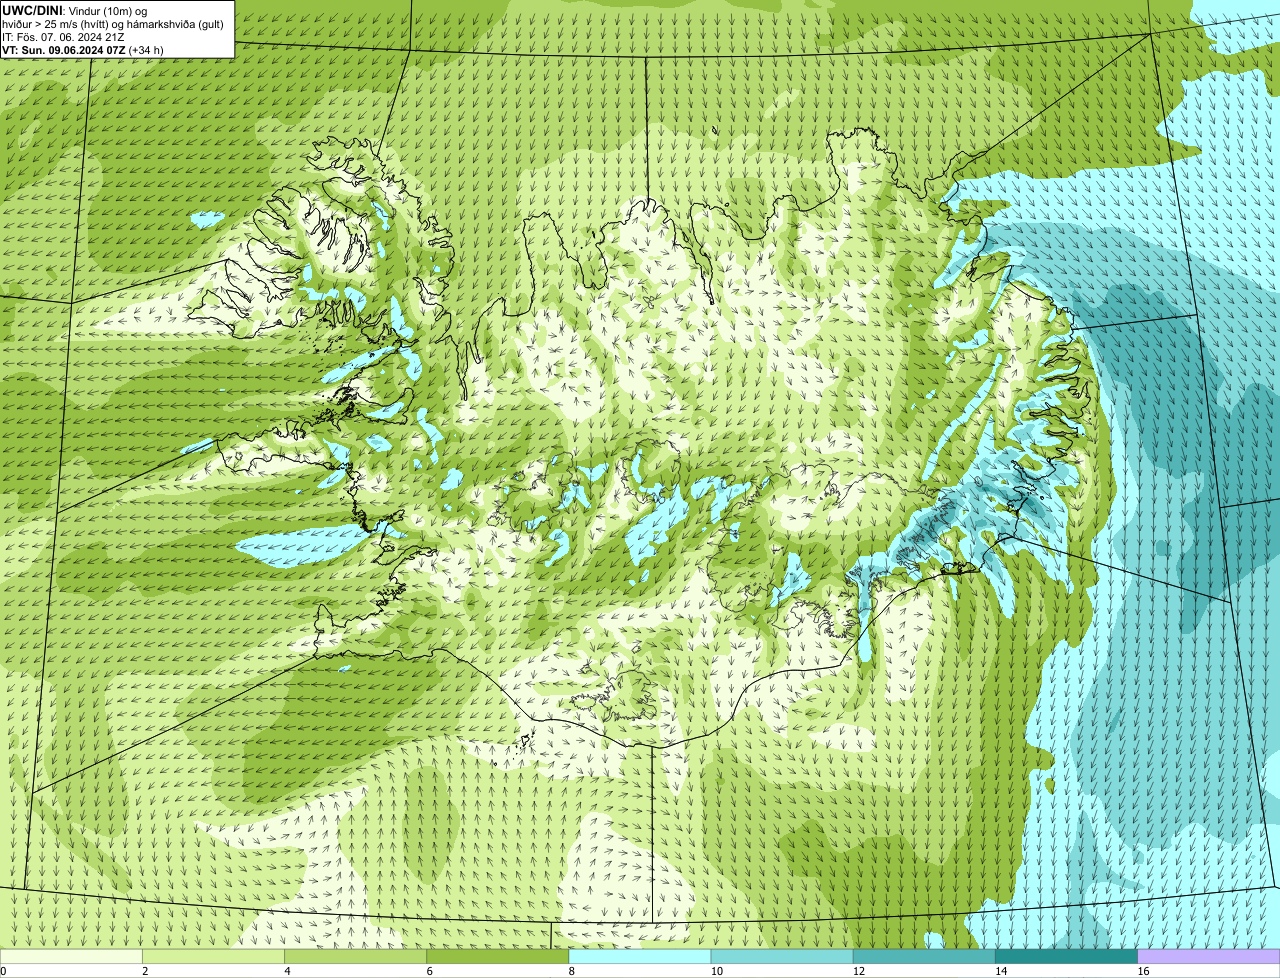Click the 'UWC/DINI: Vindur (10m) og' title line
Screen dimensions: 1280x978
(x=75, y=11)
